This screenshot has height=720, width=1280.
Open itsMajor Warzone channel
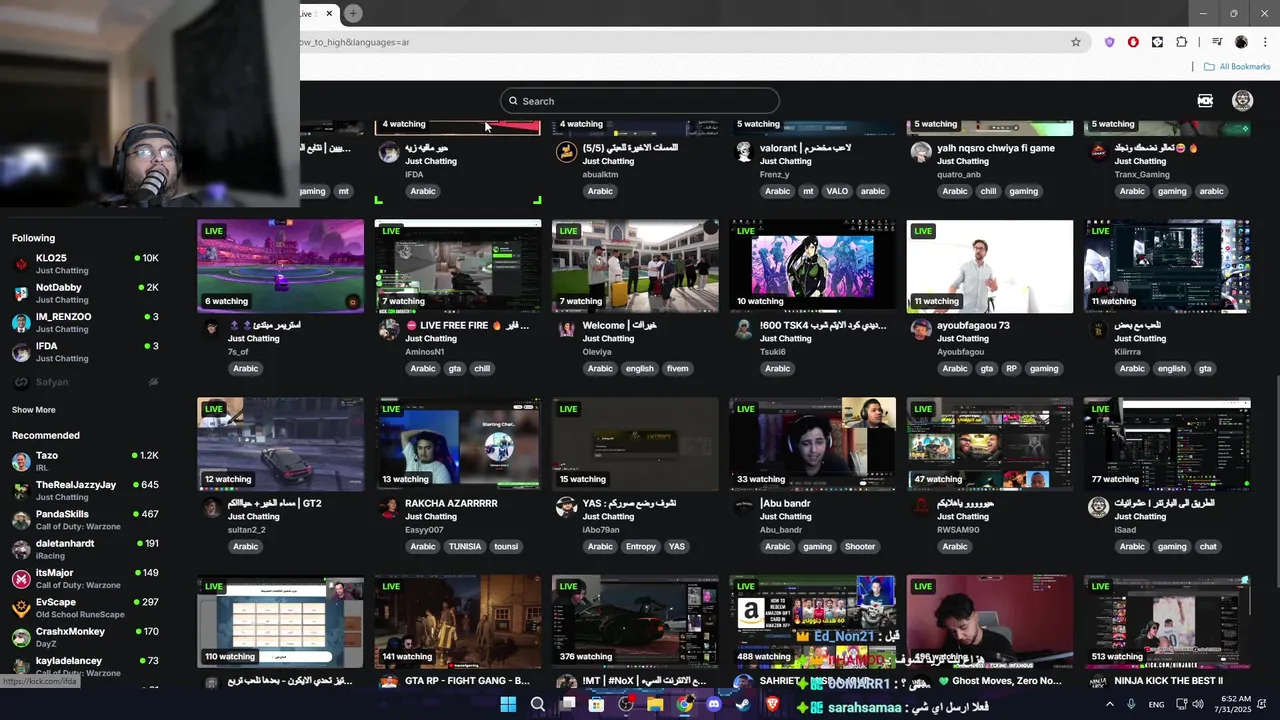coord(85,578)
